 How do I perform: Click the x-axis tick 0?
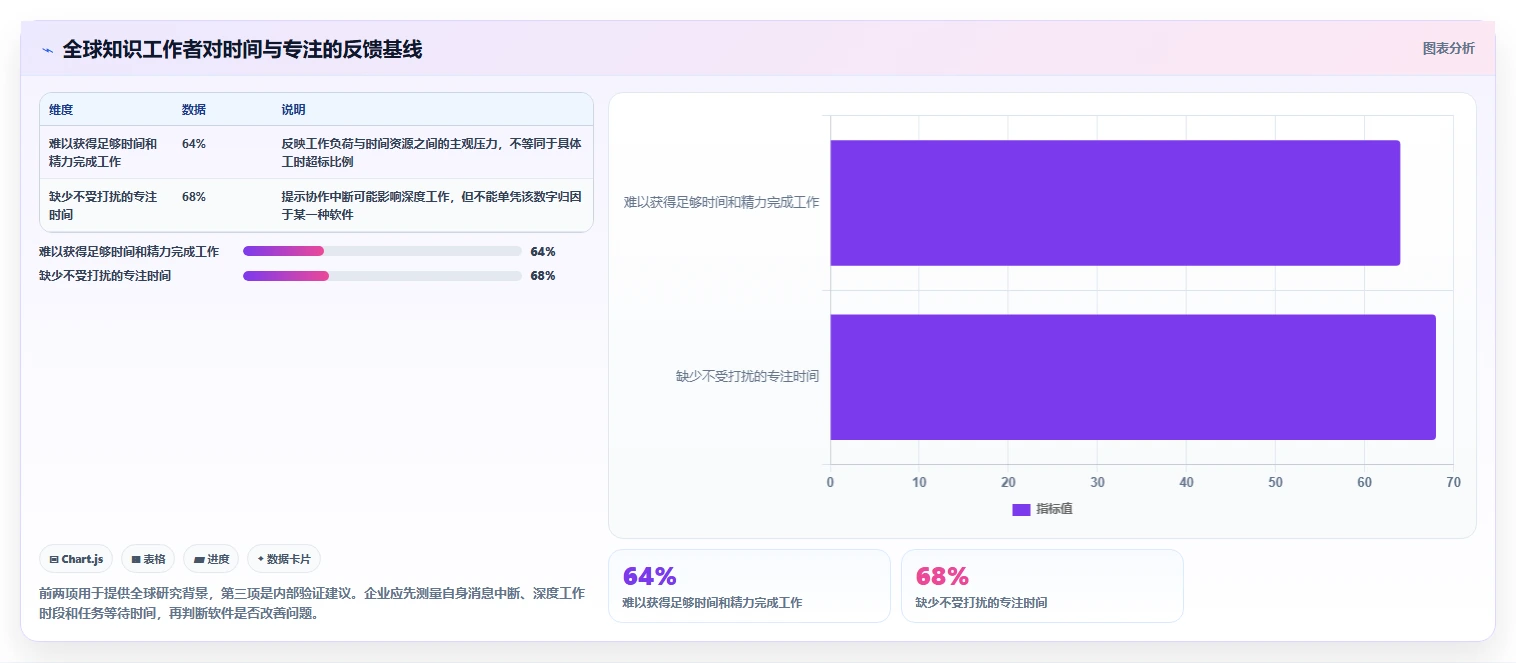coord(830,482)
